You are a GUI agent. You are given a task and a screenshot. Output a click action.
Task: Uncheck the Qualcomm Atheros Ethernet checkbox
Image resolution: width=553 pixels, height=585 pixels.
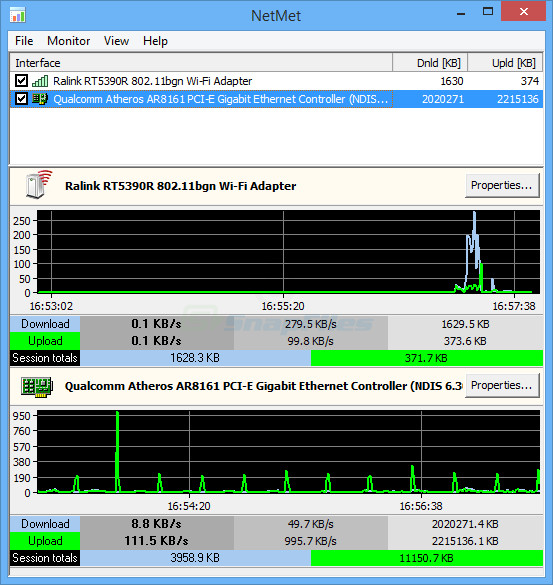(22, 99)
